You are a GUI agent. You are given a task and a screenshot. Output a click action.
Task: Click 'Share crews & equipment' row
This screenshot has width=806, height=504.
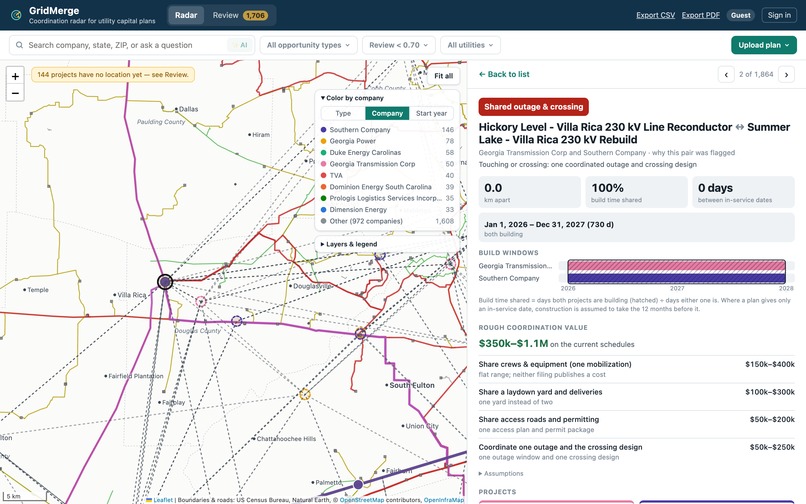tap(636, 369)
